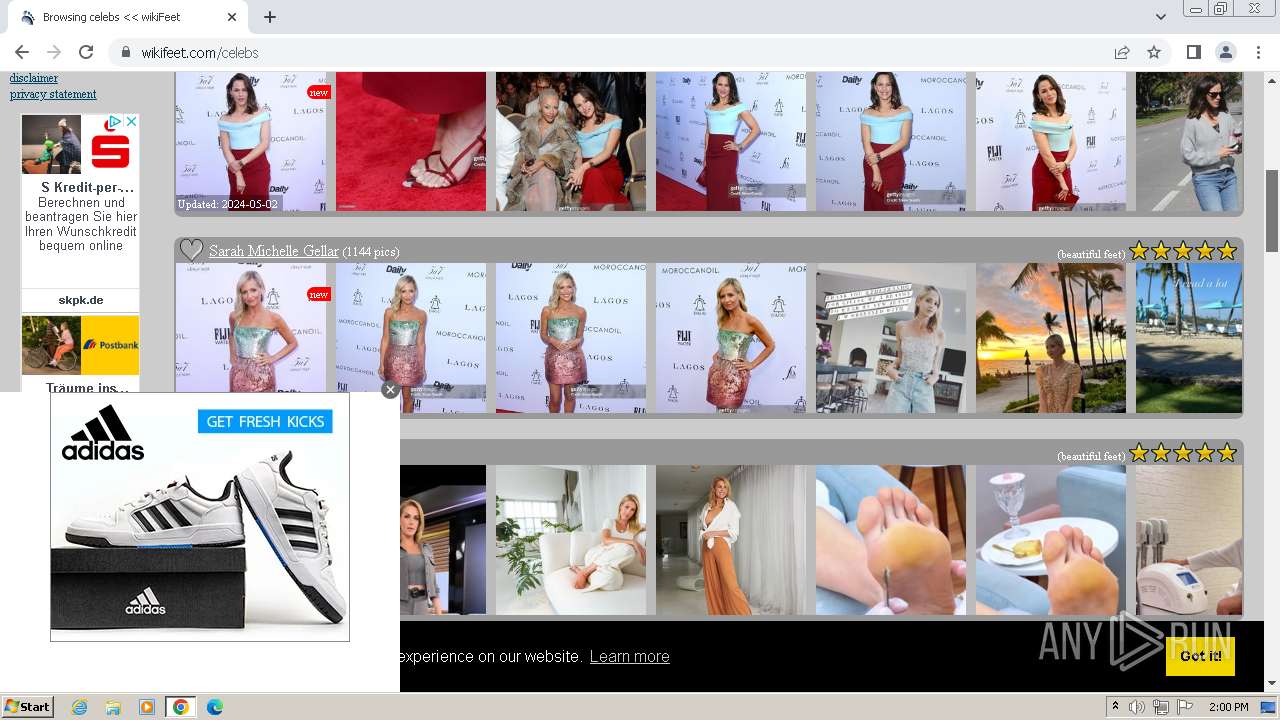View site information lock icon
Image resolution: width=1280 pixels, height=720 pixels.
[x=126, y=53]
